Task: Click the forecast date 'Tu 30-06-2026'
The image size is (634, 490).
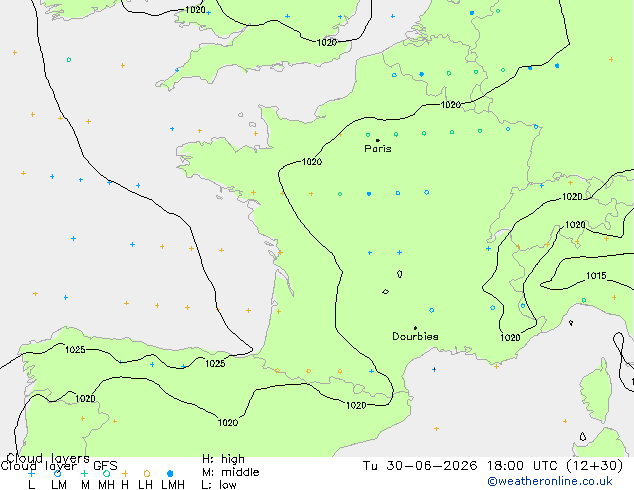Action: click(x=420, y=466)
